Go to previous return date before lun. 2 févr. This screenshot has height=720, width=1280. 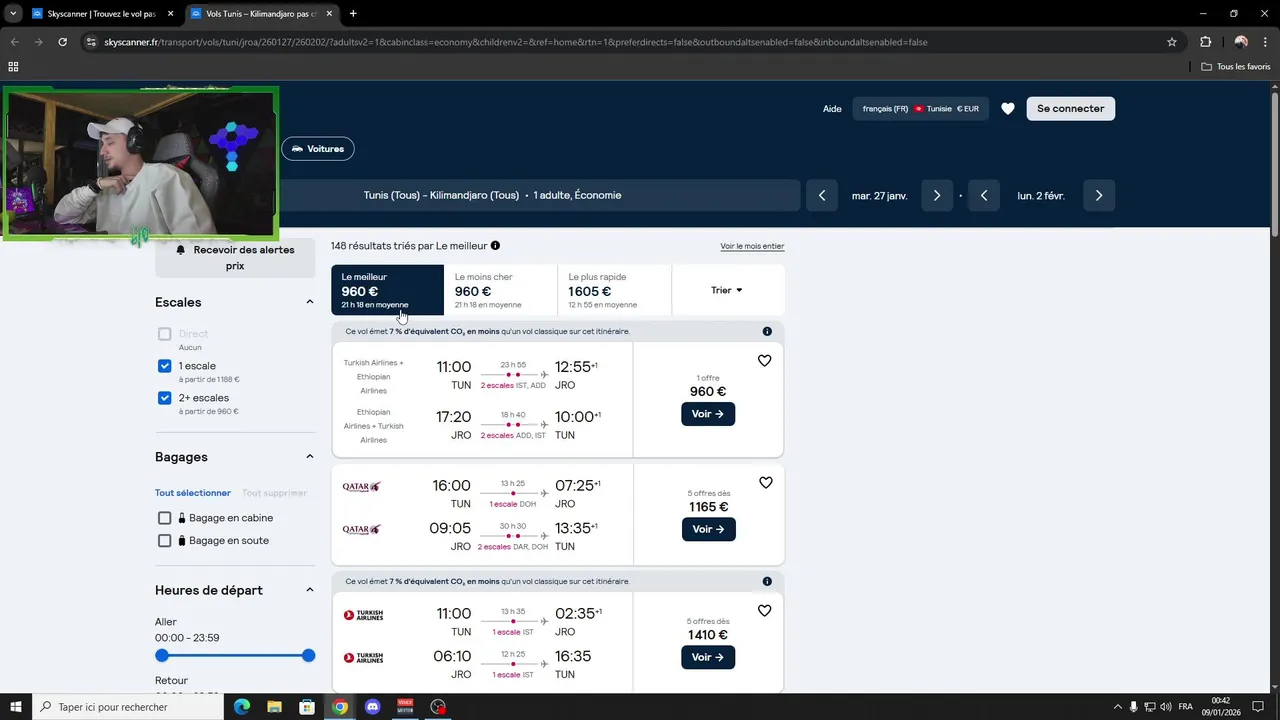click(984, 196)
